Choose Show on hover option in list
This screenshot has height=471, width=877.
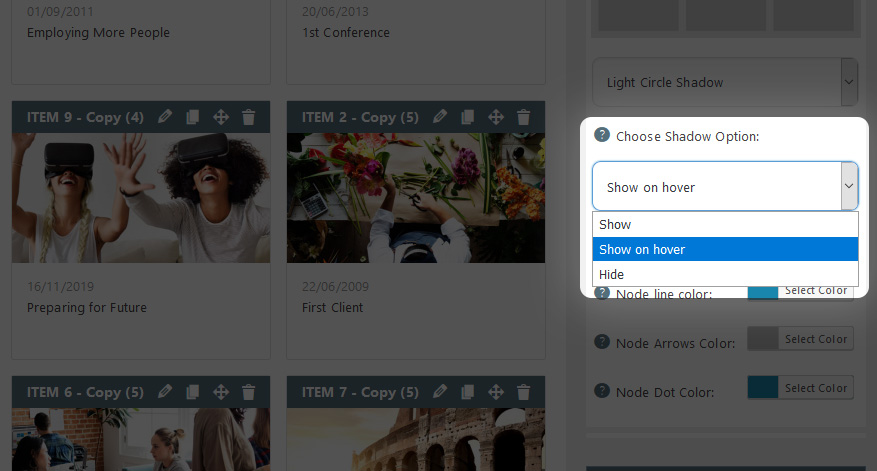725,249
